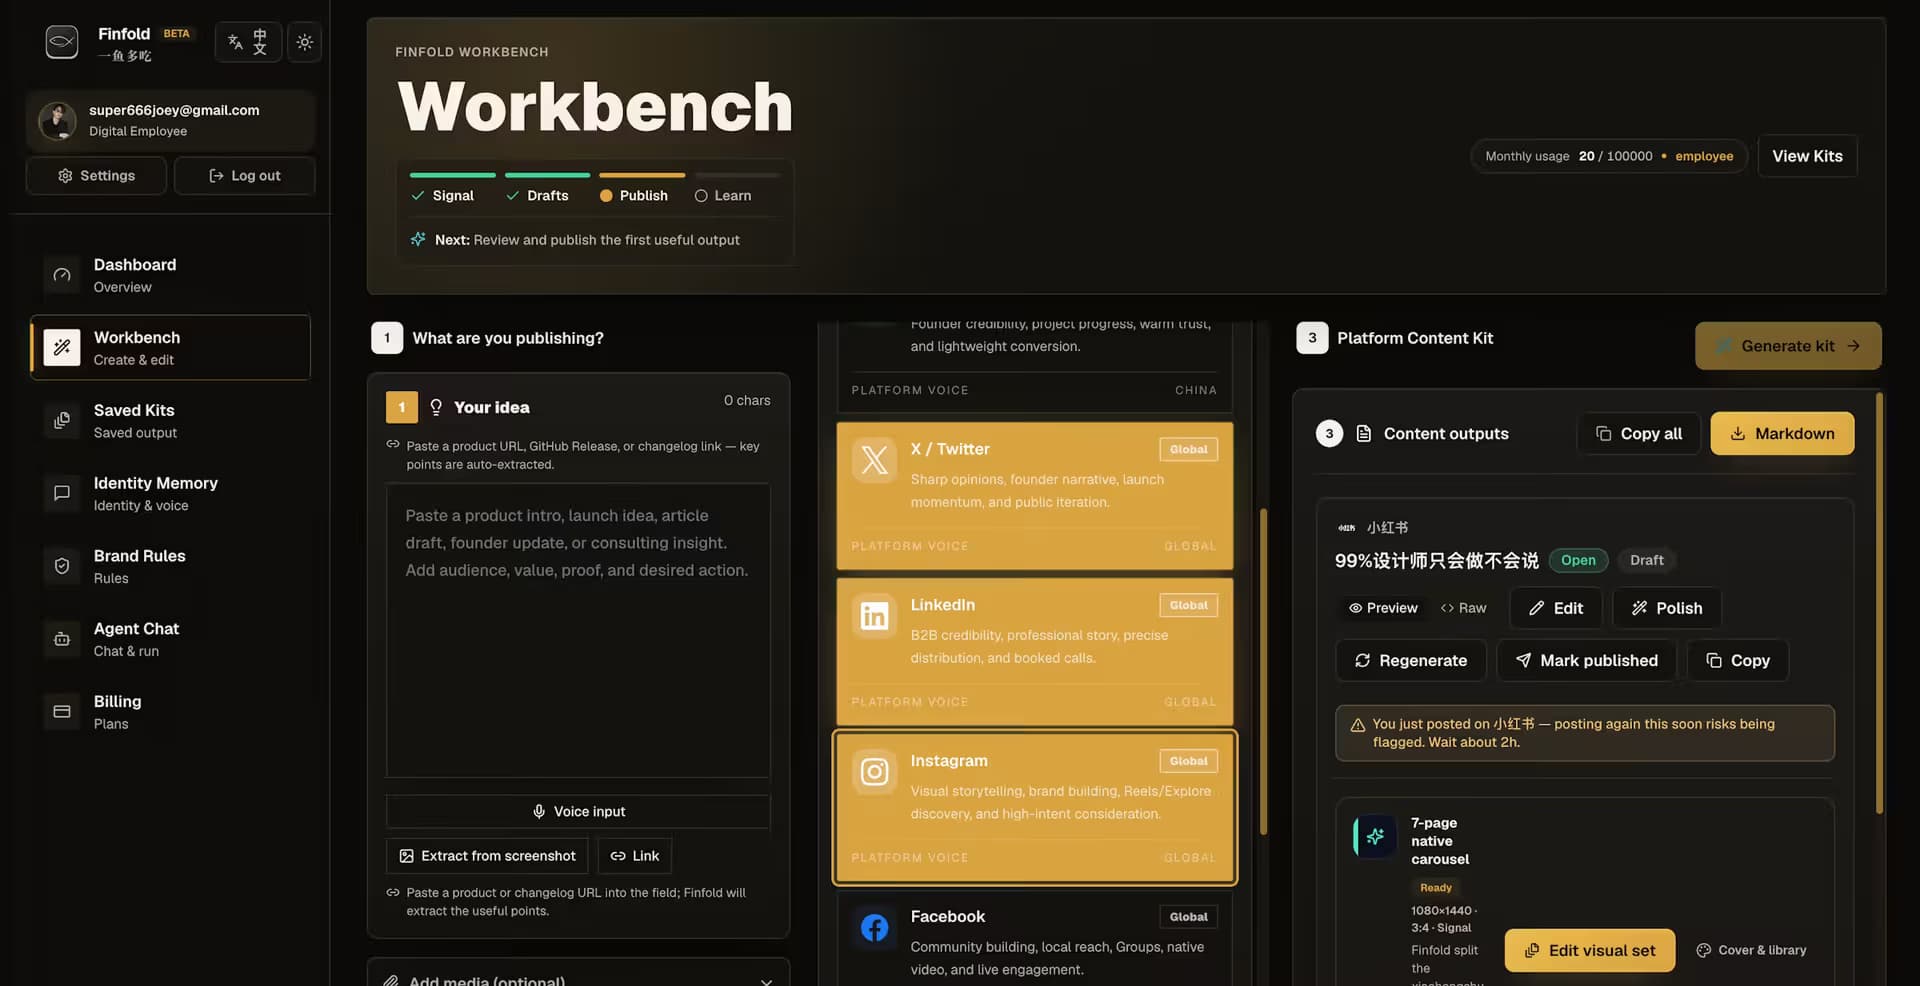This screenshot has width=1920, height=986.
Task: Click the LinkedIn logo icon
Action: (x=874, y=616)
